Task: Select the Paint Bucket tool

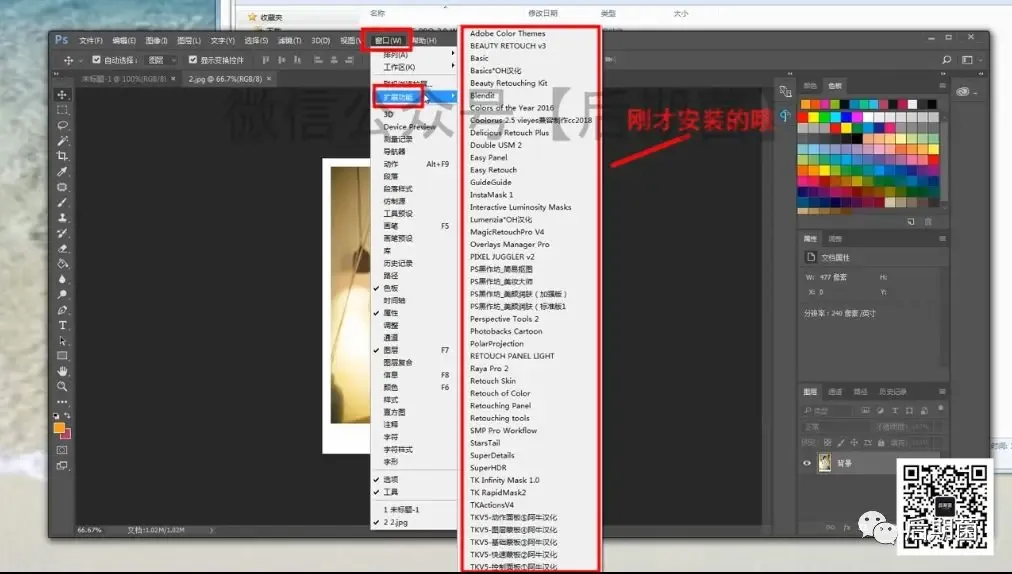Action: pos(62,264)
